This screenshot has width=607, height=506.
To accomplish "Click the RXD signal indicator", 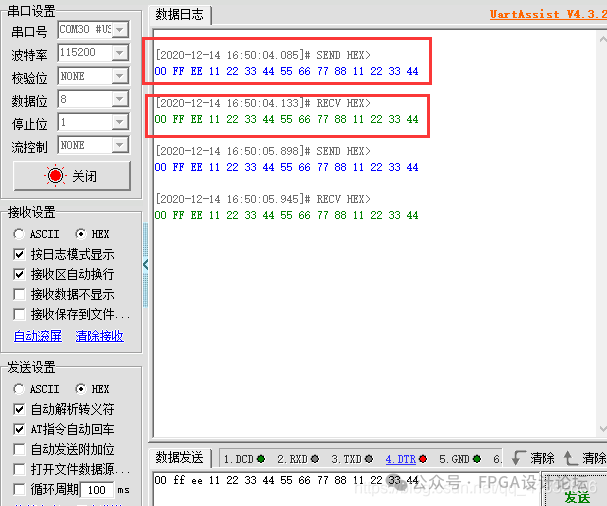I will pos(297,459).
